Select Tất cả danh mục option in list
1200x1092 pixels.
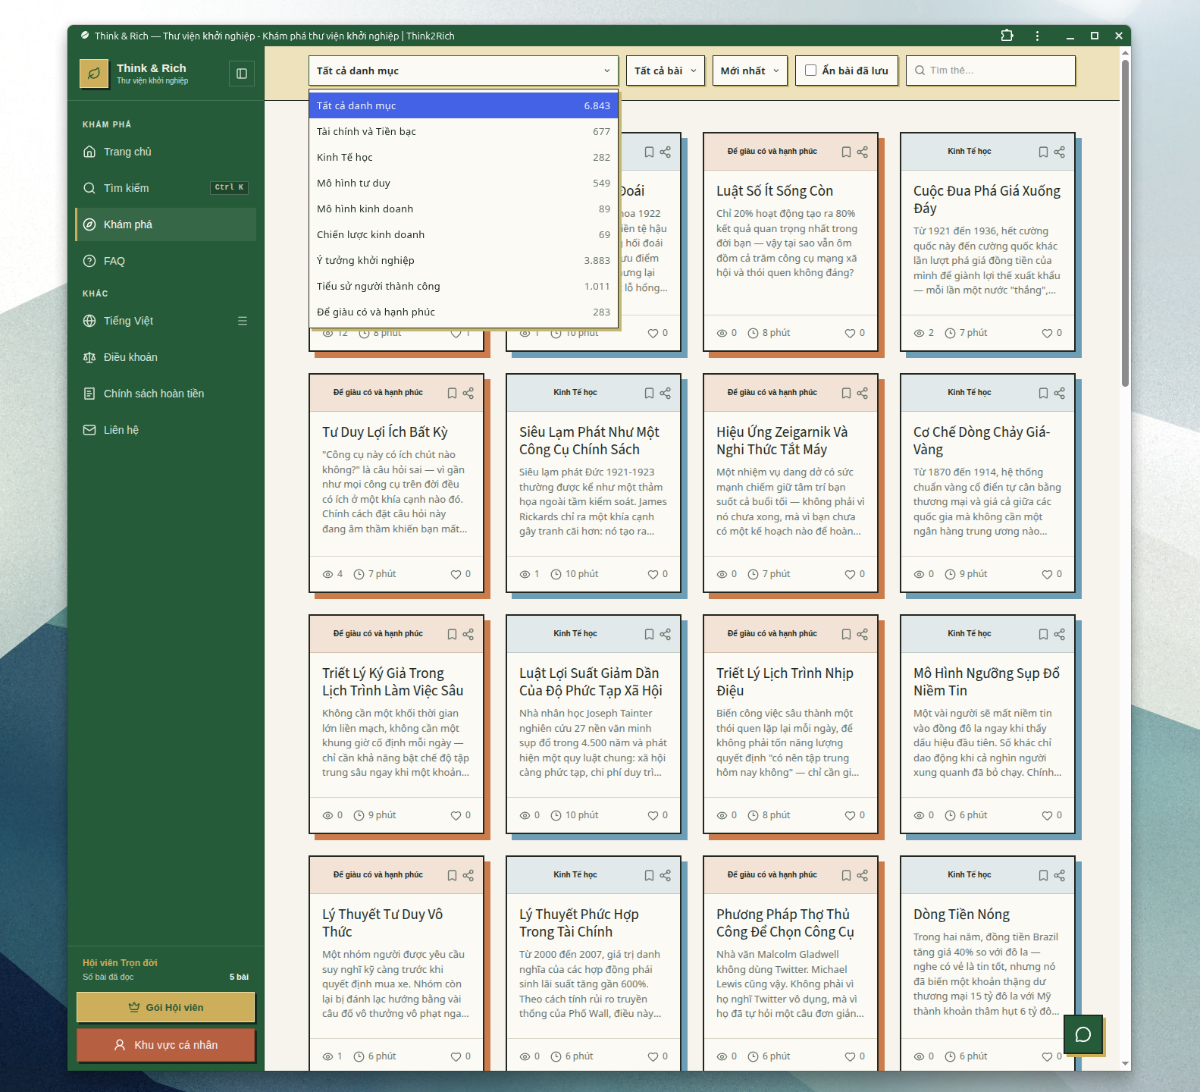click(463, 105)
